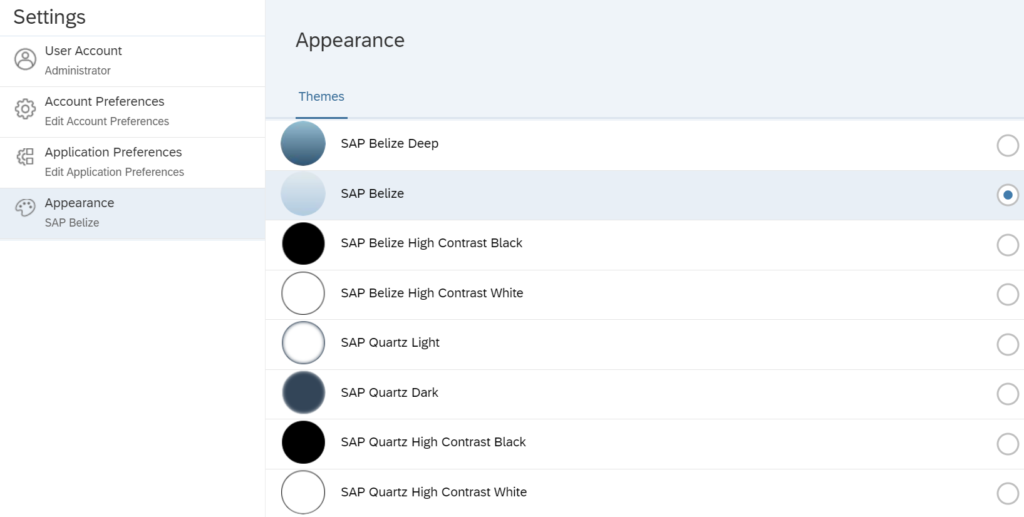Click the SAP Belize High Contrast Black swatch

pyautogui.click(x=303, y=243)
